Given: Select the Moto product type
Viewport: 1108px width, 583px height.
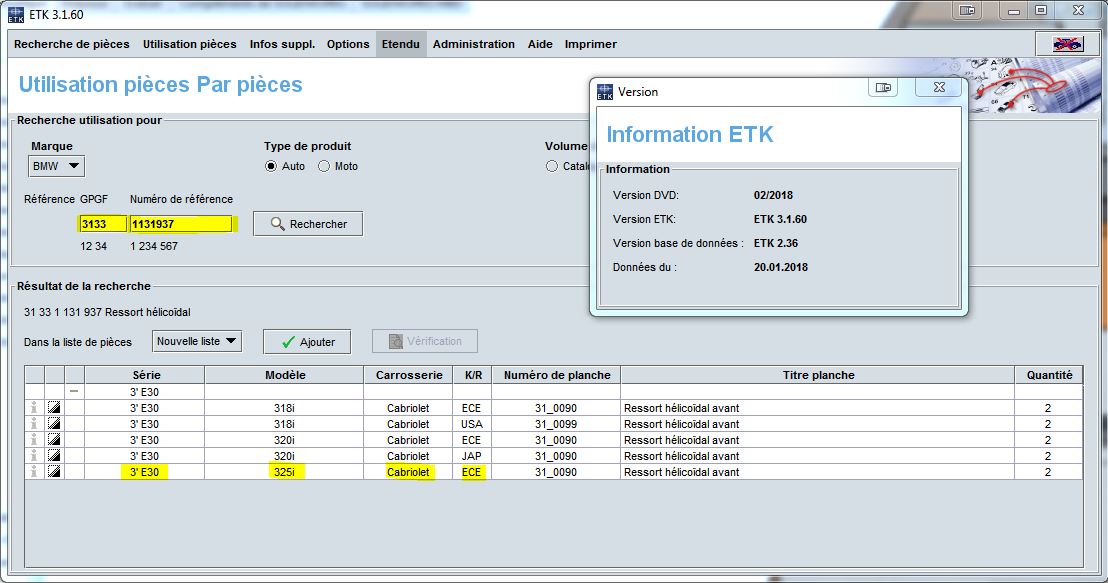Looking at the screenshot, I should pos(324,166).
